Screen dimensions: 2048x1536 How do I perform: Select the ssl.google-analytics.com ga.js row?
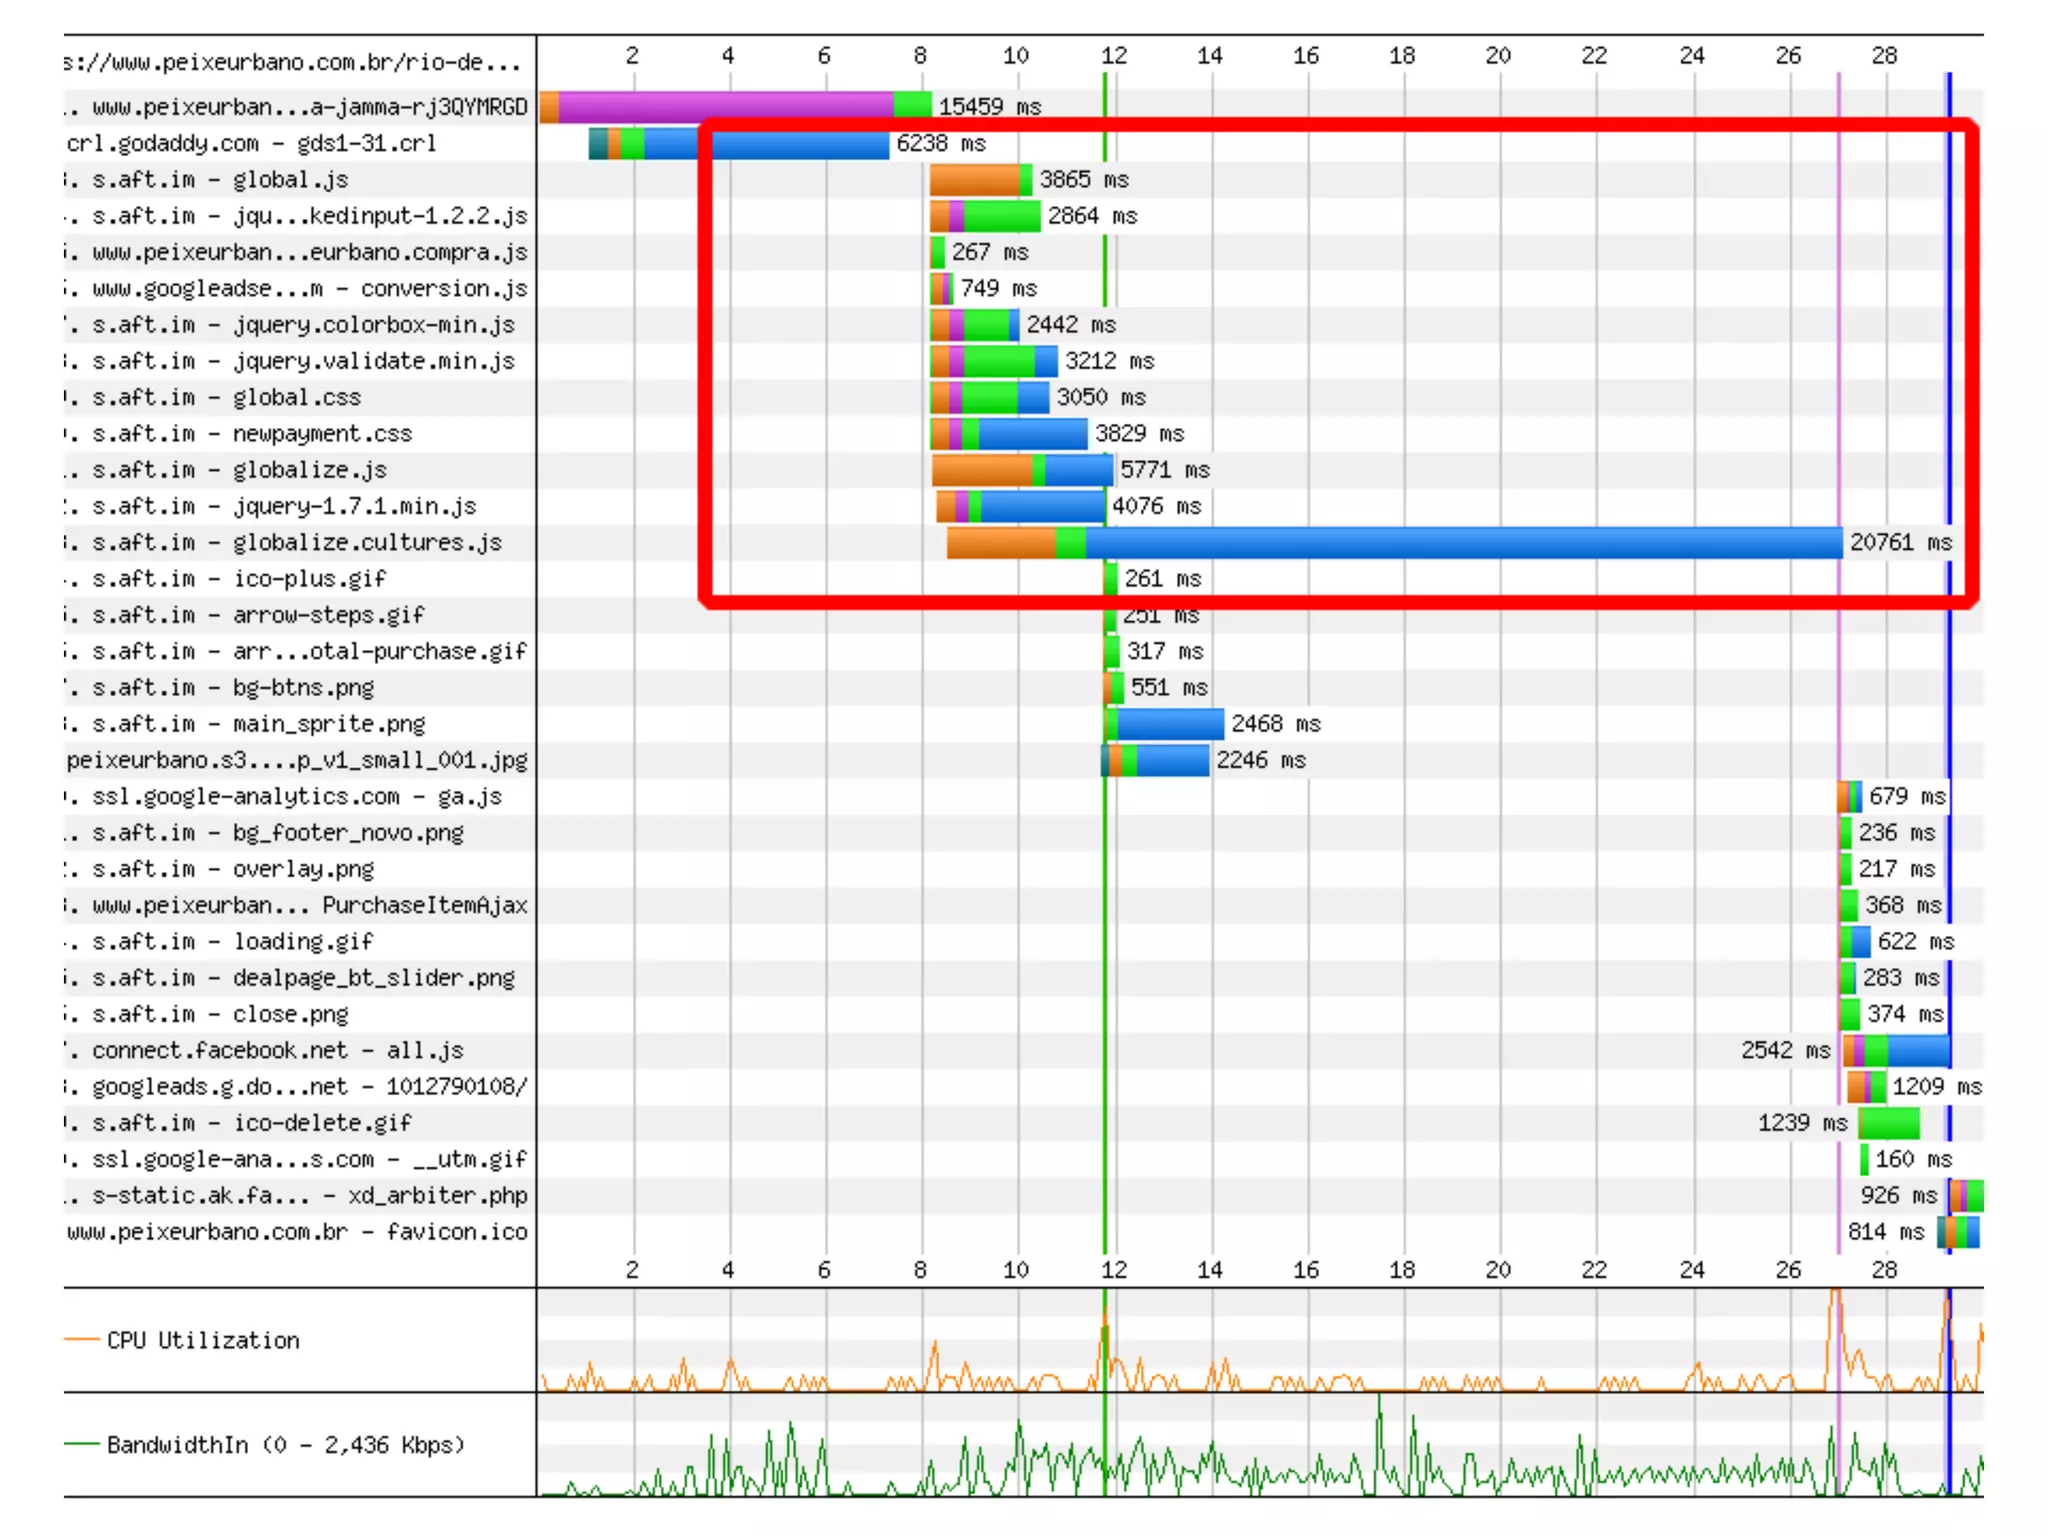tap(296, 797)
